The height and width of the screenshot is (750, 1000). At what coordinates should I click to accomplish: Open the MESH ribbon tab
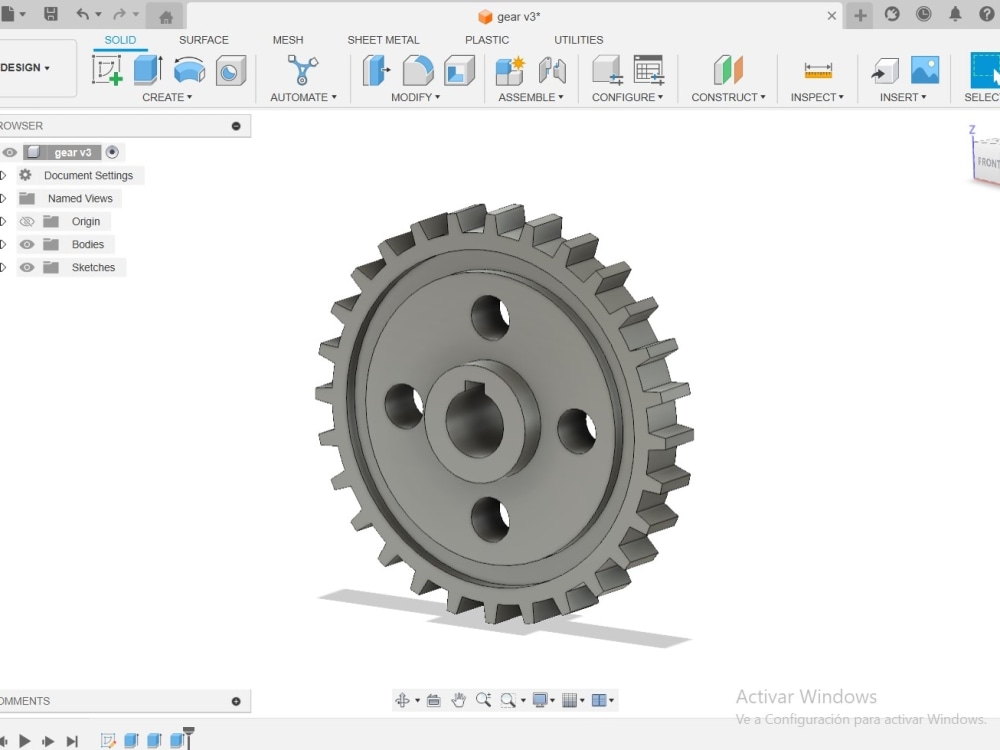click(x=288, y=40)
